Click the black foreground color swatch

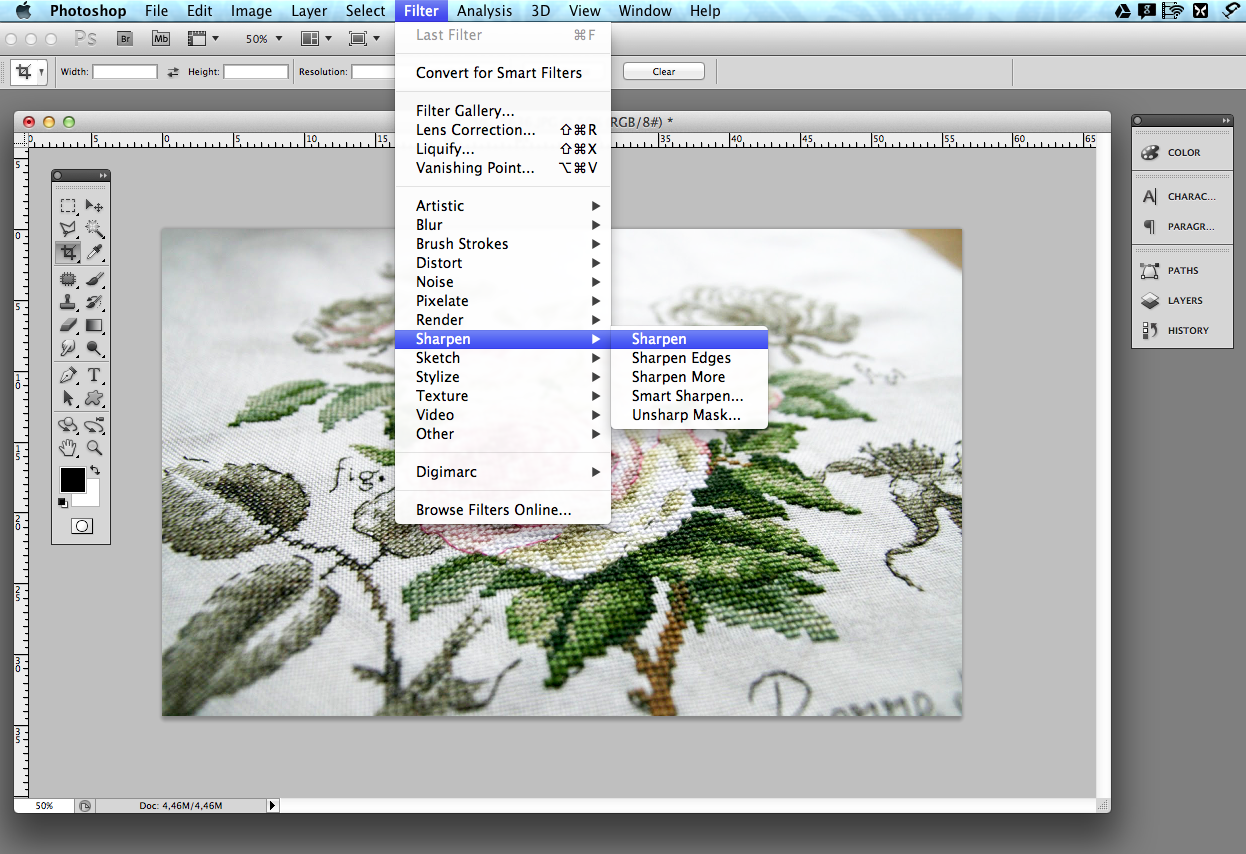(x=72, y=479)
